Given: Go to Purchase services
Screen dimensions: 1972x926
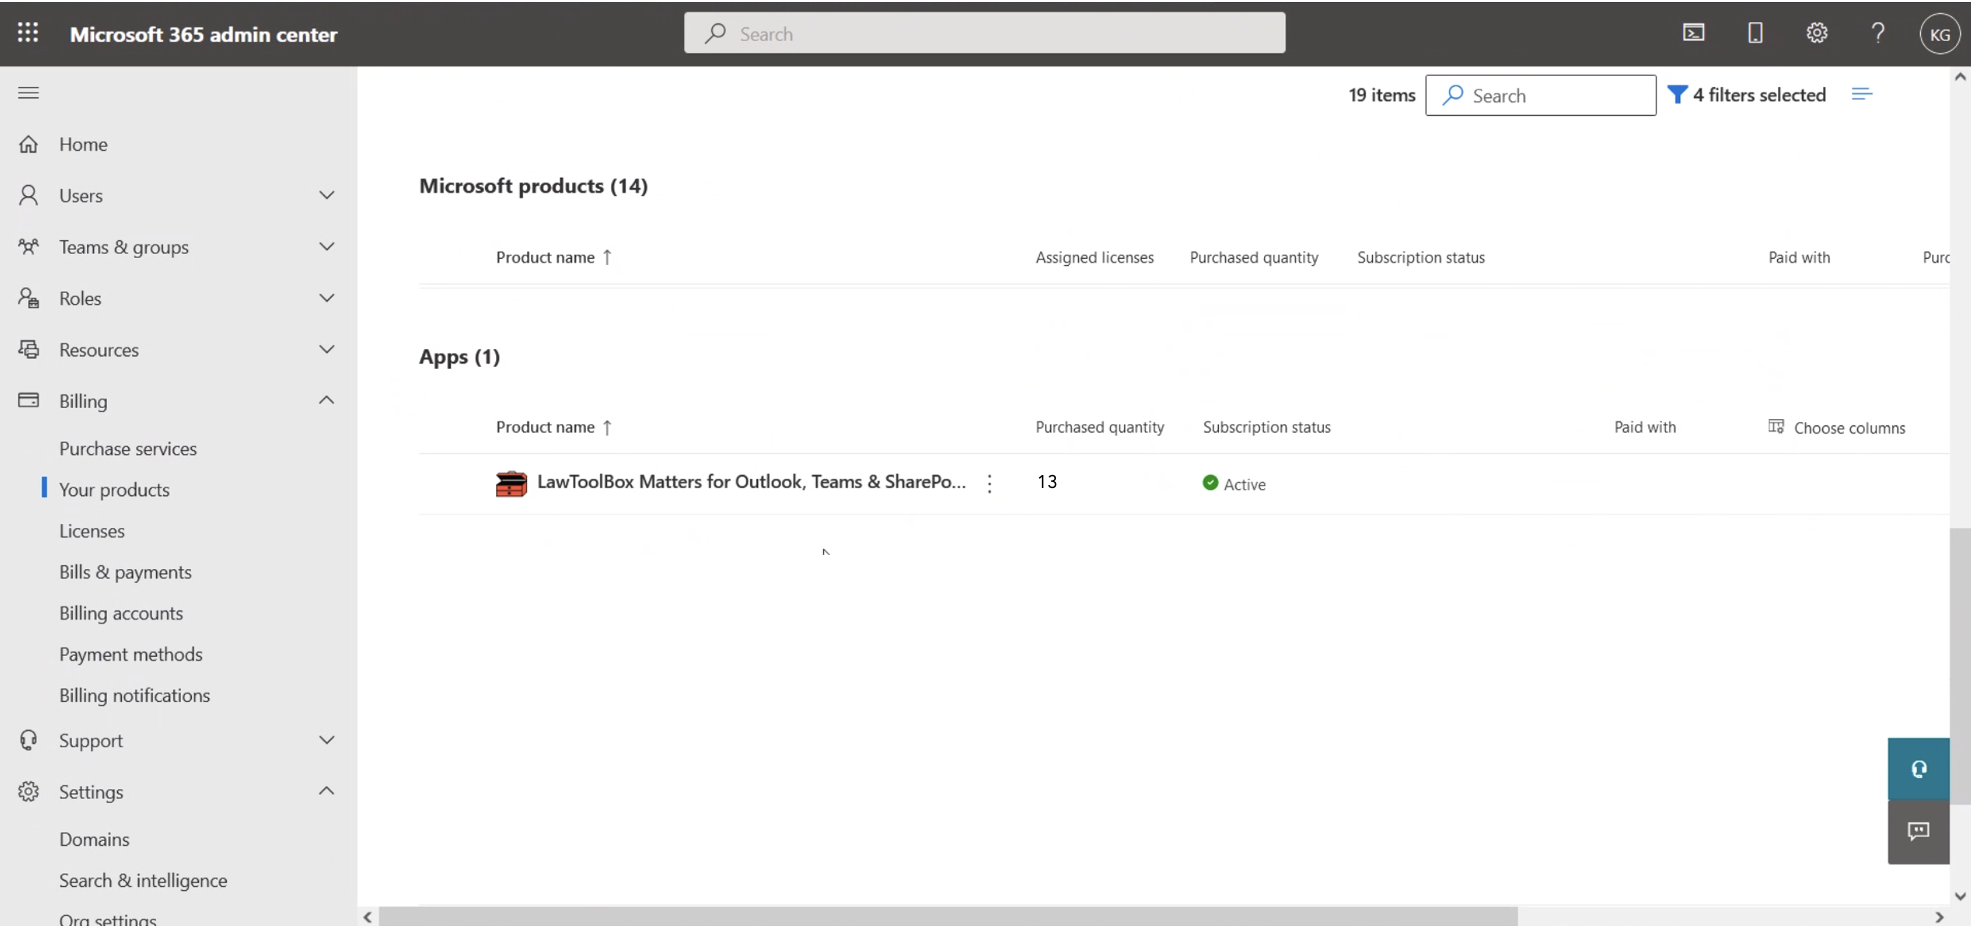Looking at the screenshot, I should [128, 449].
